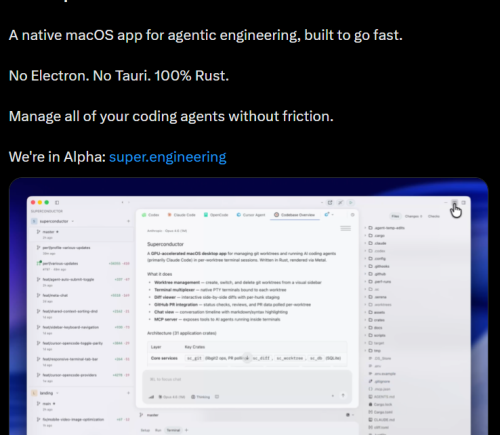Switch to the Claude Code tab
Viewport: 500px width, 435px height.
181,215
